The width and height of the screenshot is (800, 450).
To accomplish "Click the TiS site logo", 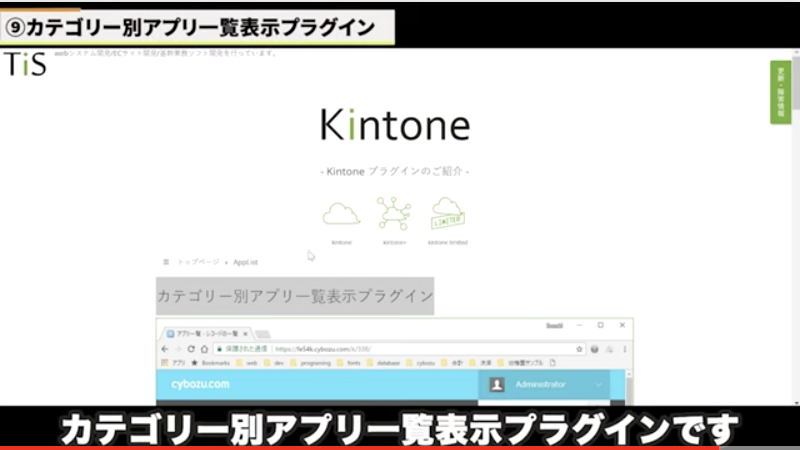I will coord(24,64).
